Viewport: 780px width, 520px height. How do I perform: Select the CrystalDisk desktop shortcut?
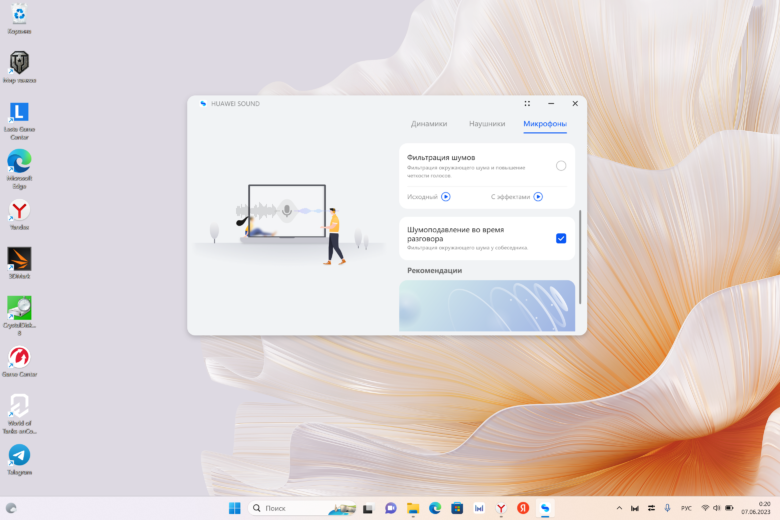click(x=19, y=316)
